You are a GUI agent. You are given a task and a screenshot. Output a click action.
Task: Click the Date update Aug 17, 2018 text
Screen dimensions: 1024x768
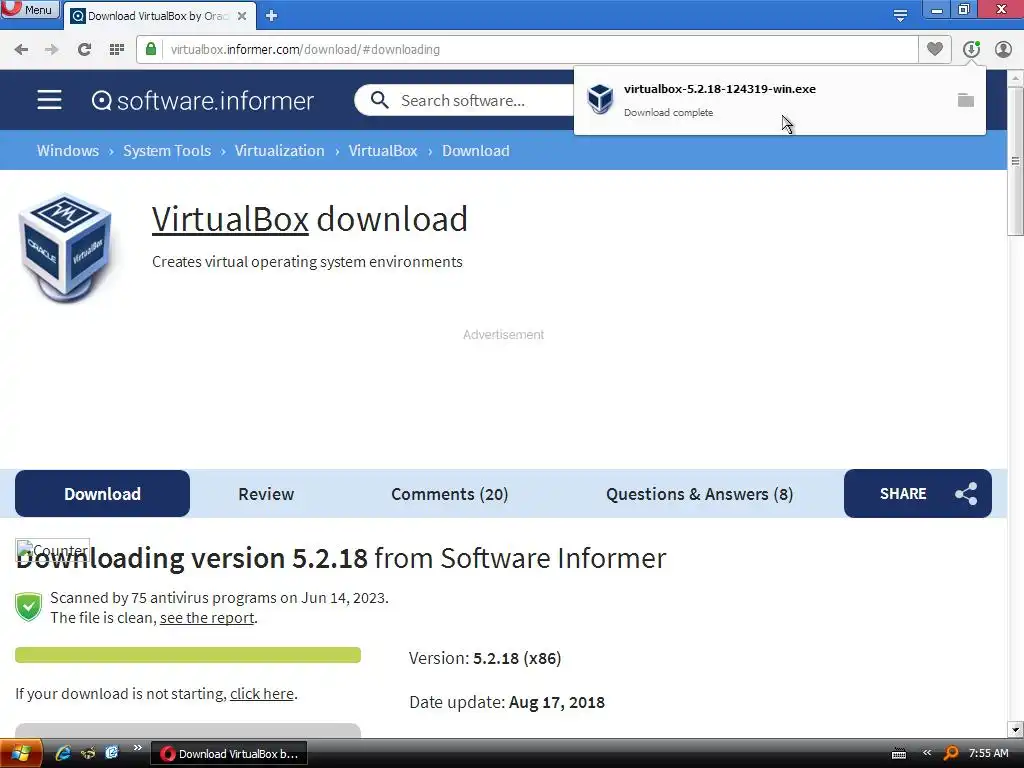(507, 703)
